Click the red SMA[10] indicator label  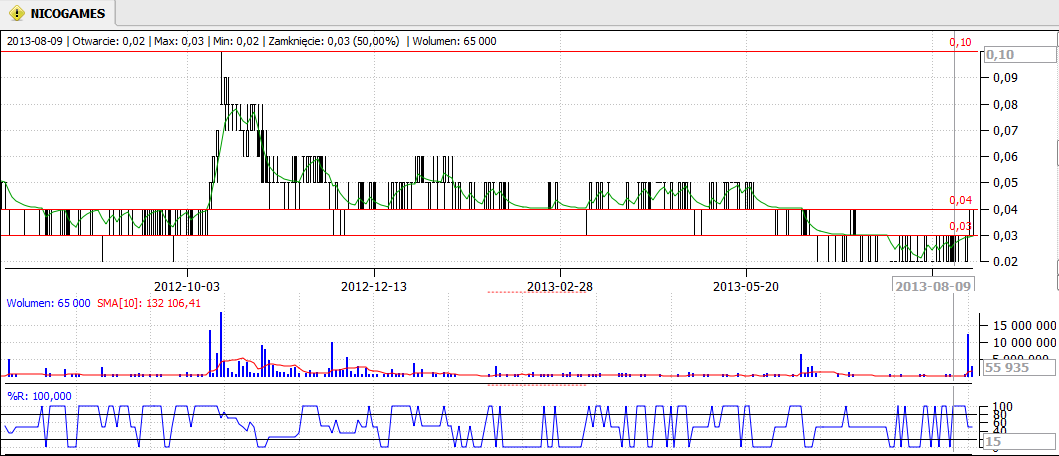(x=148, y=303)
